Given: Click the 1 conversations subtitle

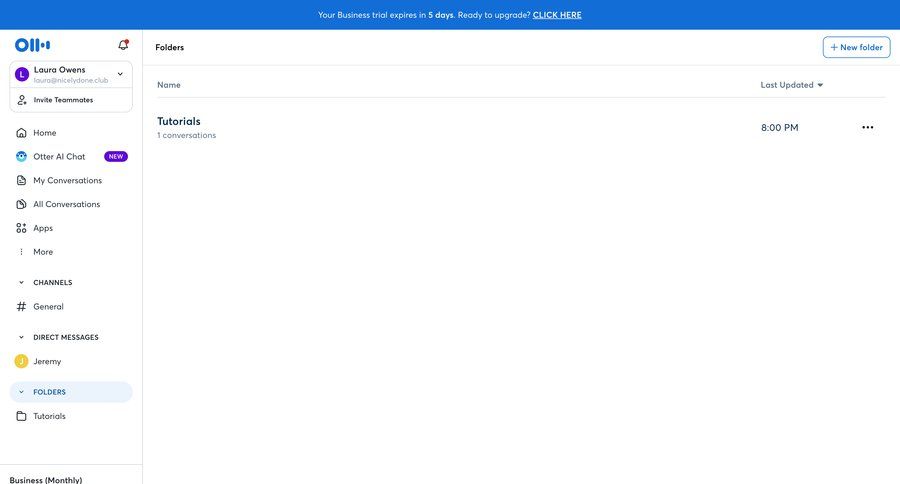Looking at the screenshot, I should [187, 135].
